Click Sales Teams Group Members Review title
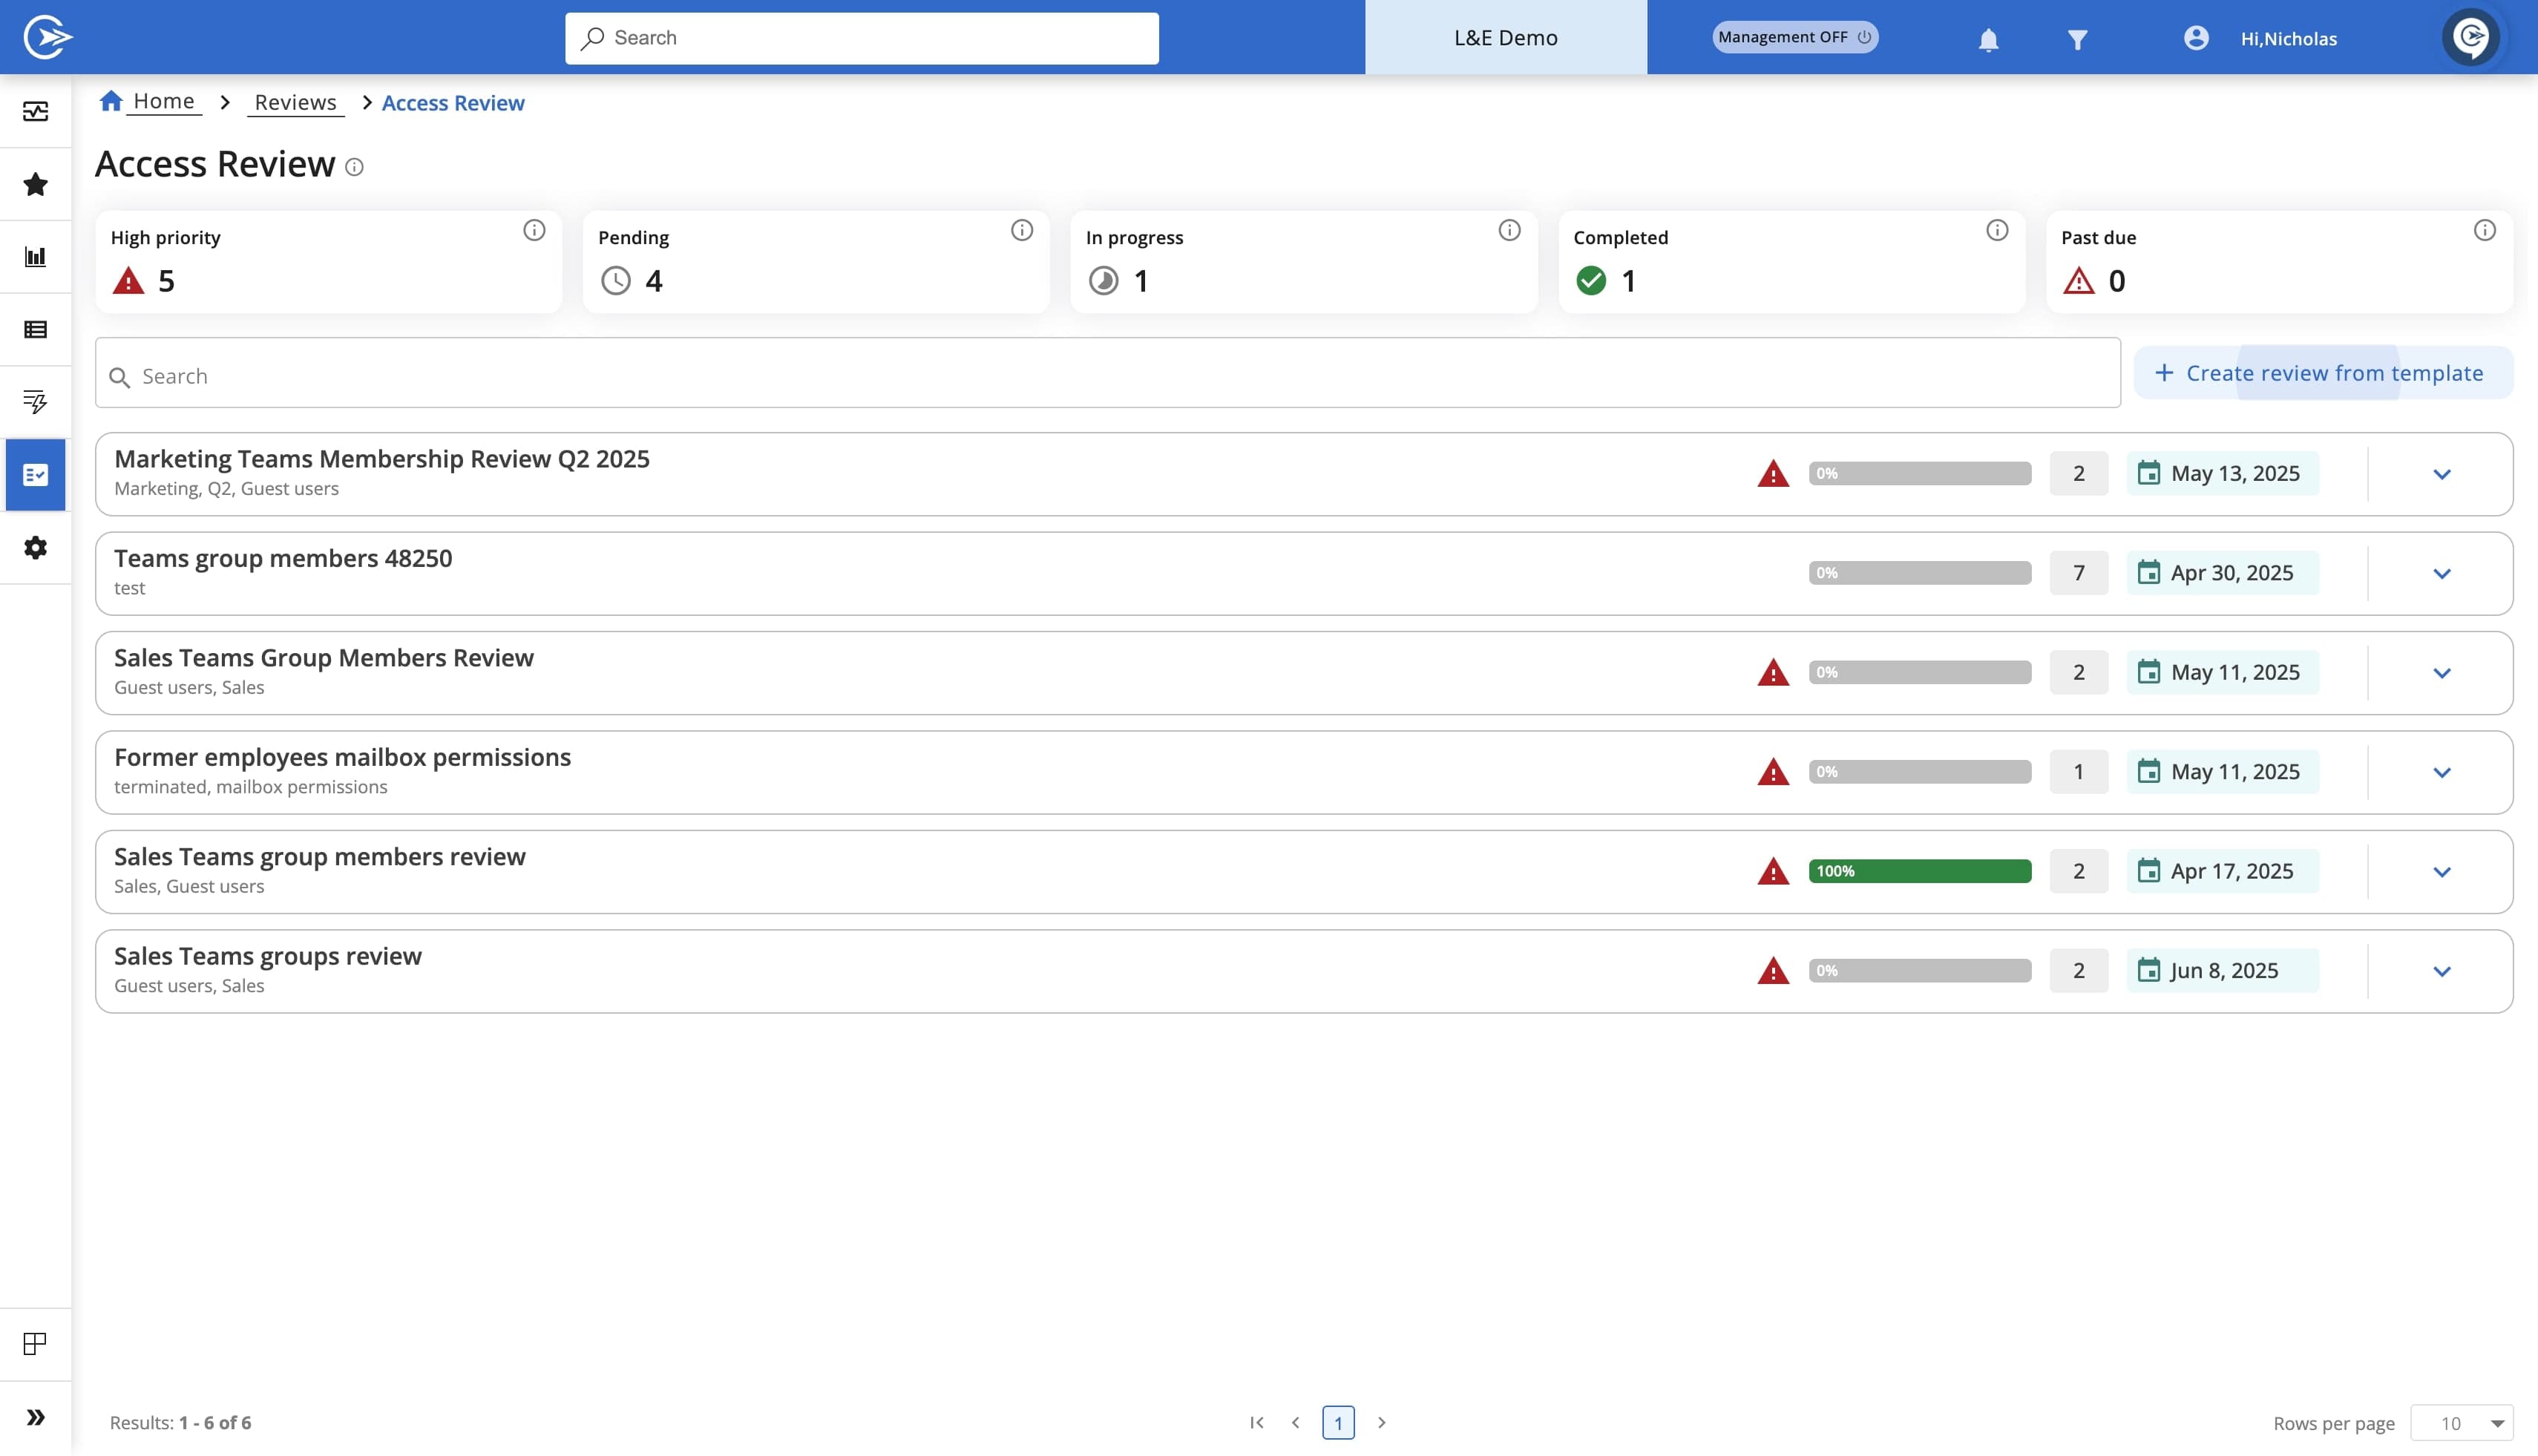This screenshot has width=2538, height=1456. (x=324, y=658)
